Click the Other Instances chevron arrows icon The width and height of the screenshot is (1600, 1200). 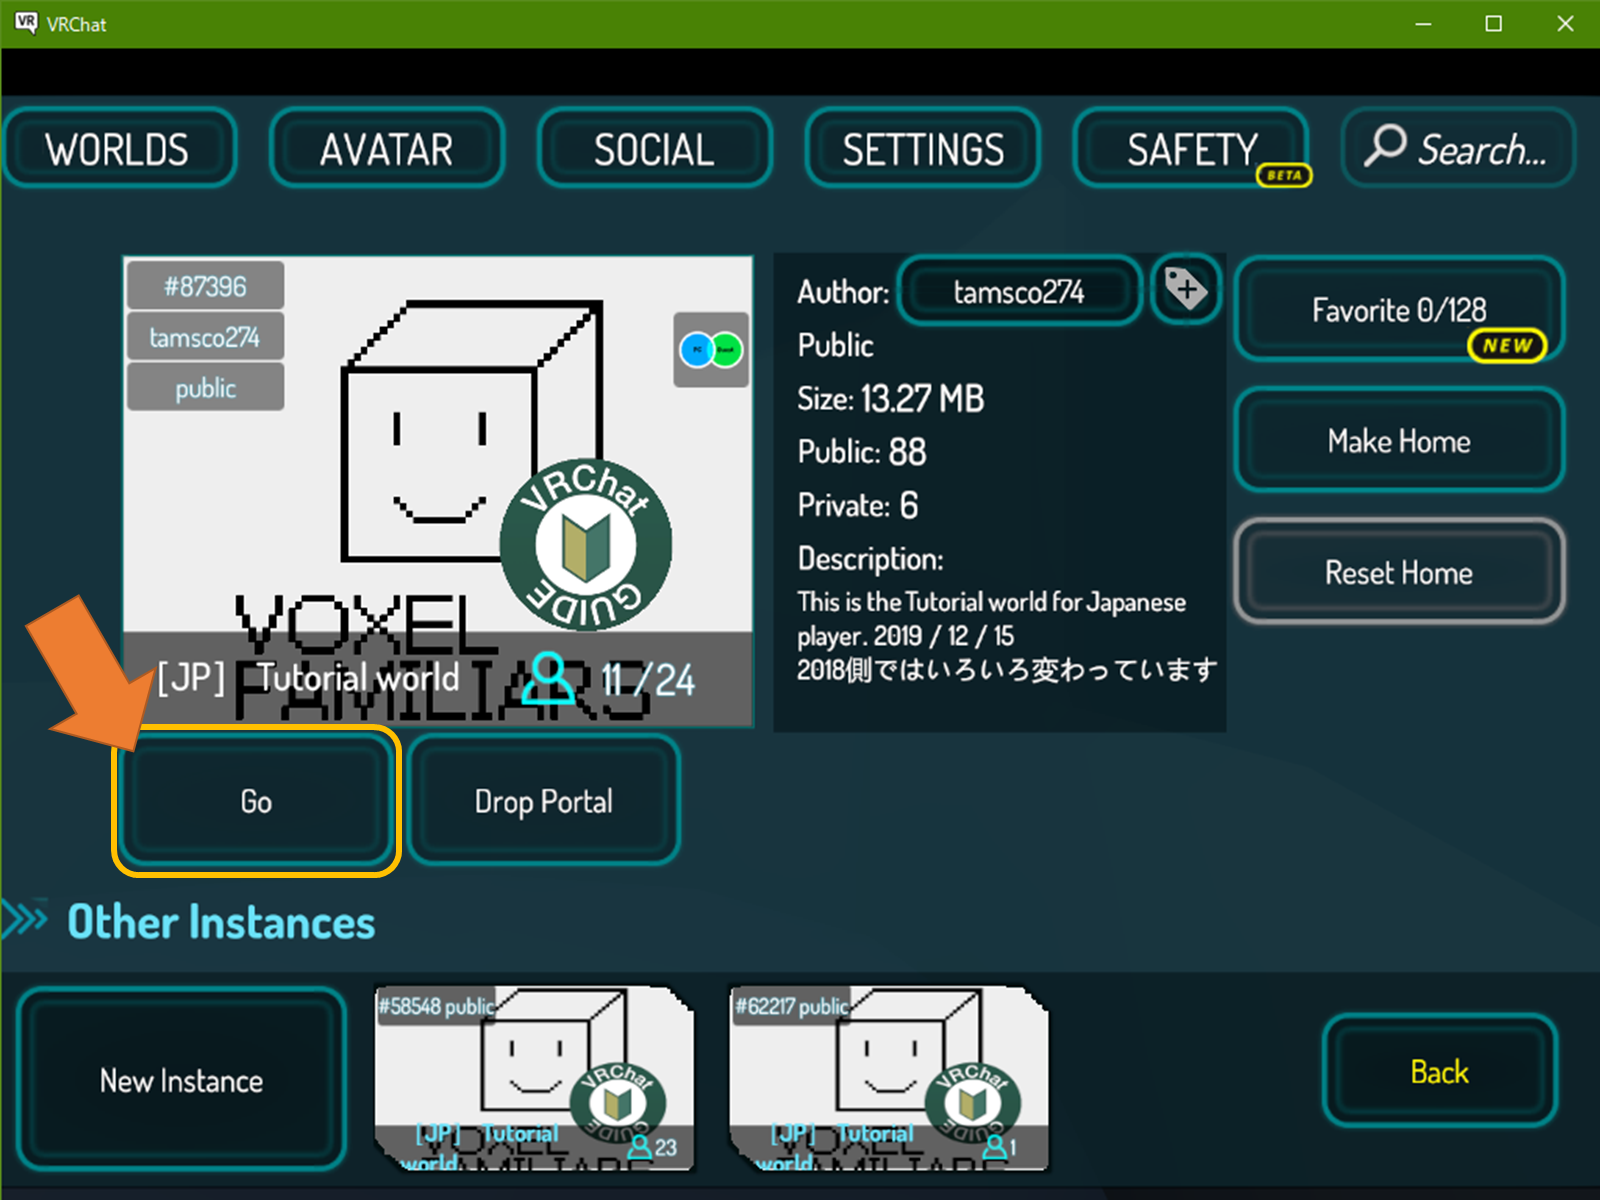pyautogui.click(x=26, y=918)
